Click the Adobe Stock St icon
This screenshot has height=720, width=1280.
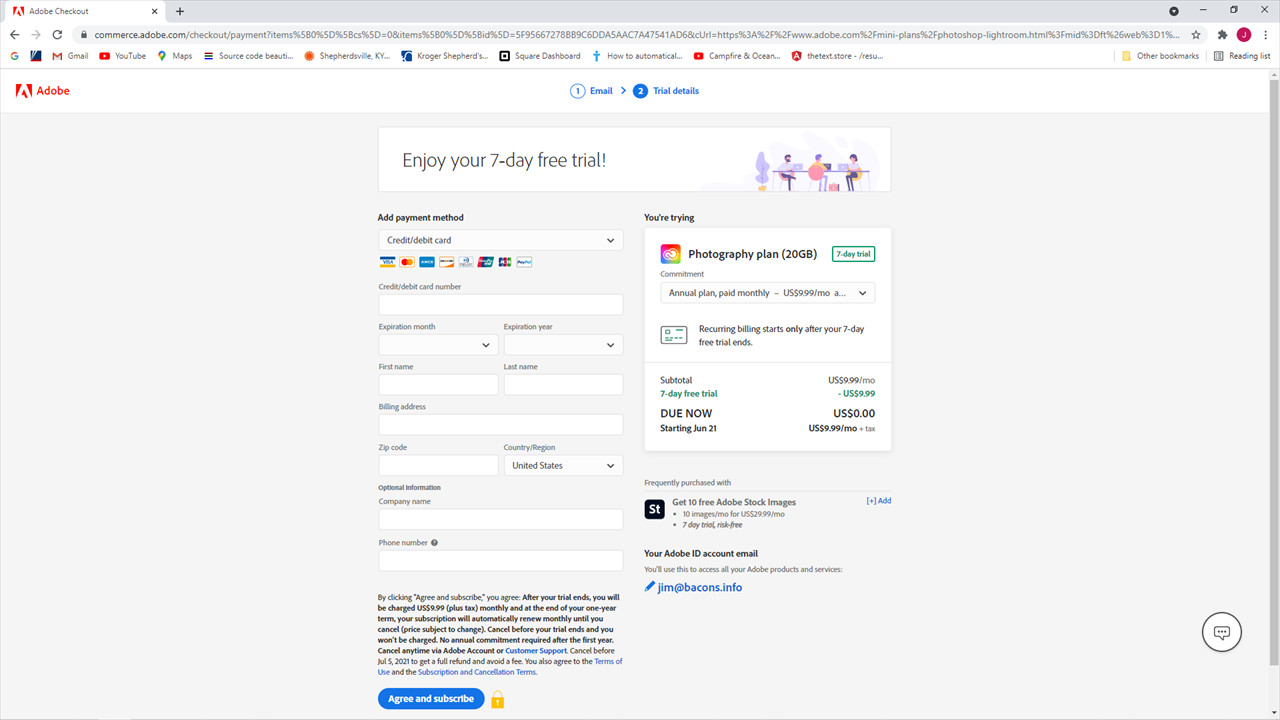[654, 509]
